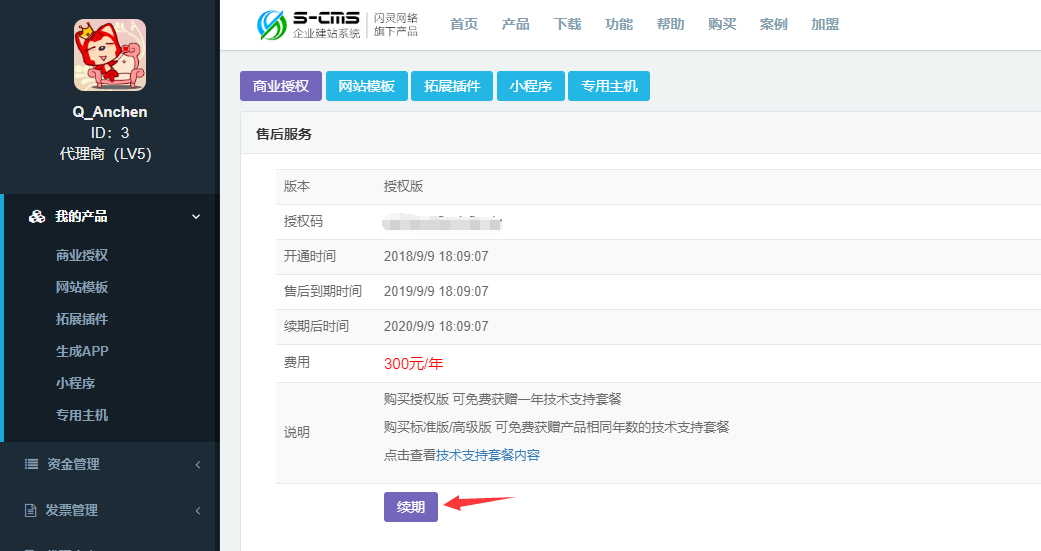Switch to the 网站模板 tab
This screenshot has height=551, width=1041.
tap(366, 86)
